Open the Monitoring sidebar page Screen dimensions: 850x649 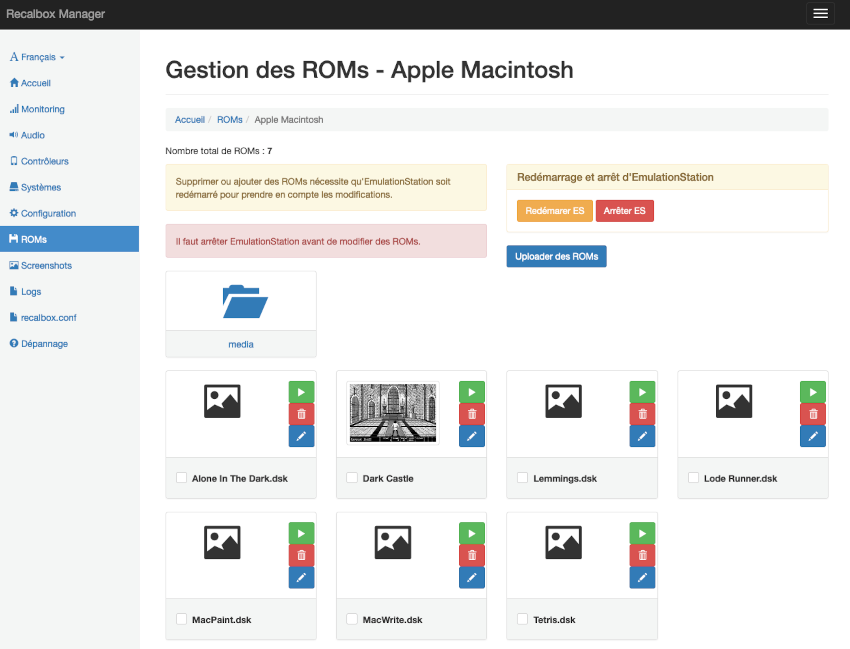pos(69,109)
